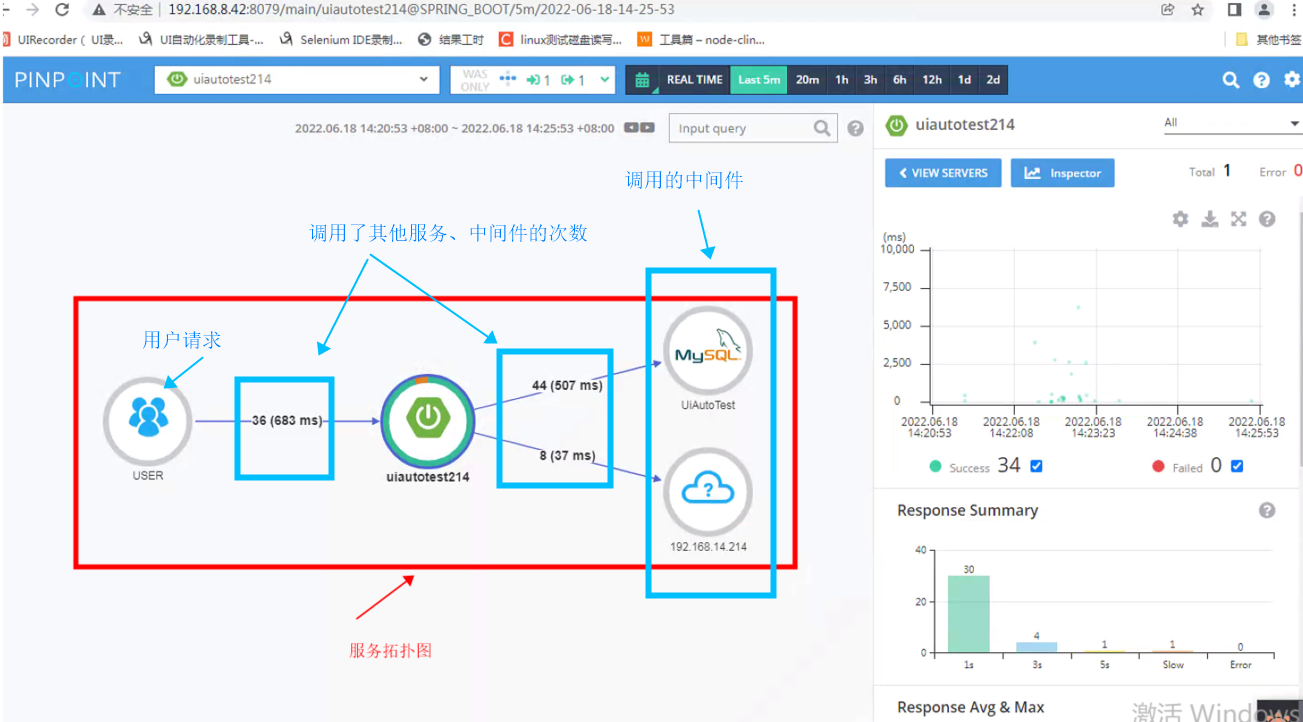Click the 1s bar in Response Summary
The height and width of the screenshot is (722, 1303).
pos(968,614)
